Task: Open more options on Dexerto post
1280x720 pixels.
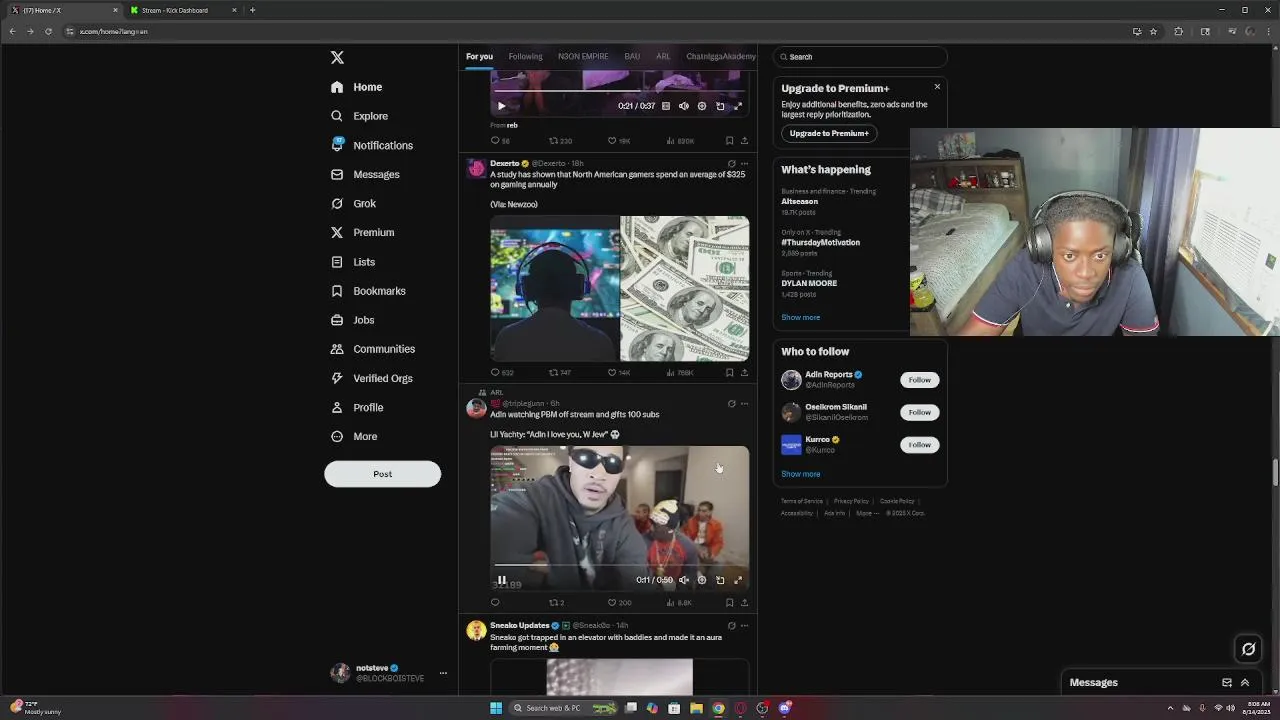Action: pos(744,163)
